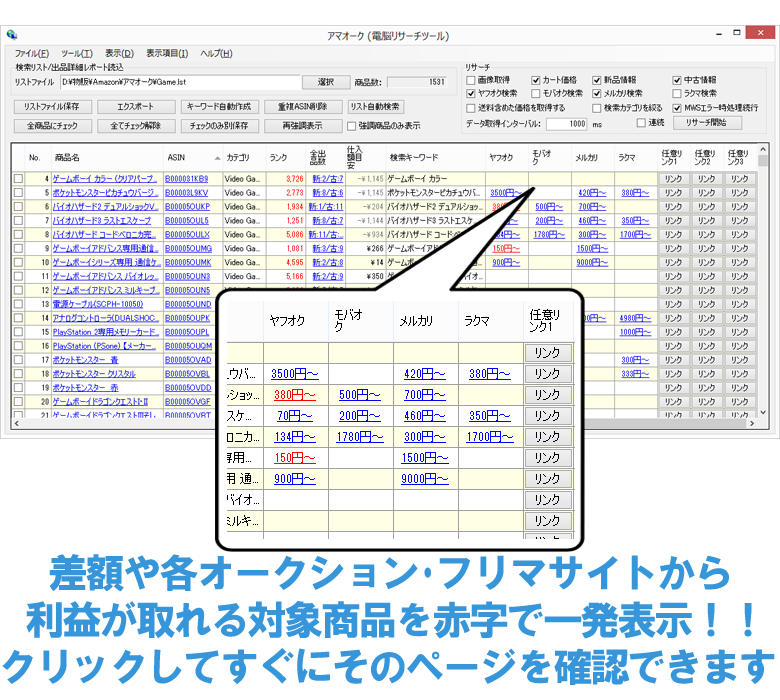Viewport: 780px width, 700px height.
Task: Open the ヘルプ(H) menu
Action: (216, 54)
